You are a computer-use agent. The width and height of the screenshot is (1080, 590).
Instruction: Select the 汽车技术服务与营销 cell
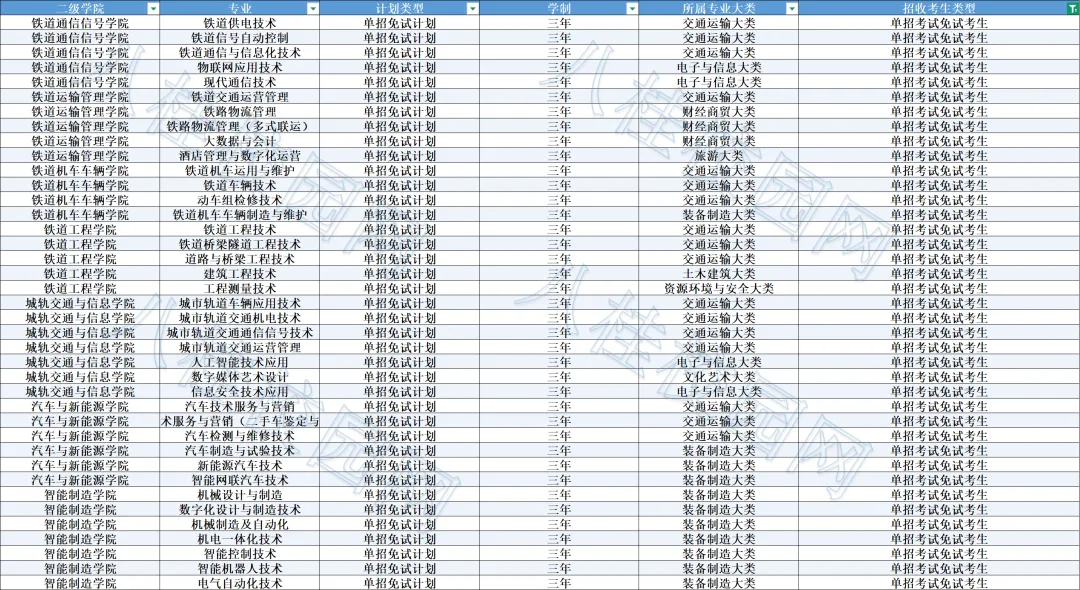[240, 406]
